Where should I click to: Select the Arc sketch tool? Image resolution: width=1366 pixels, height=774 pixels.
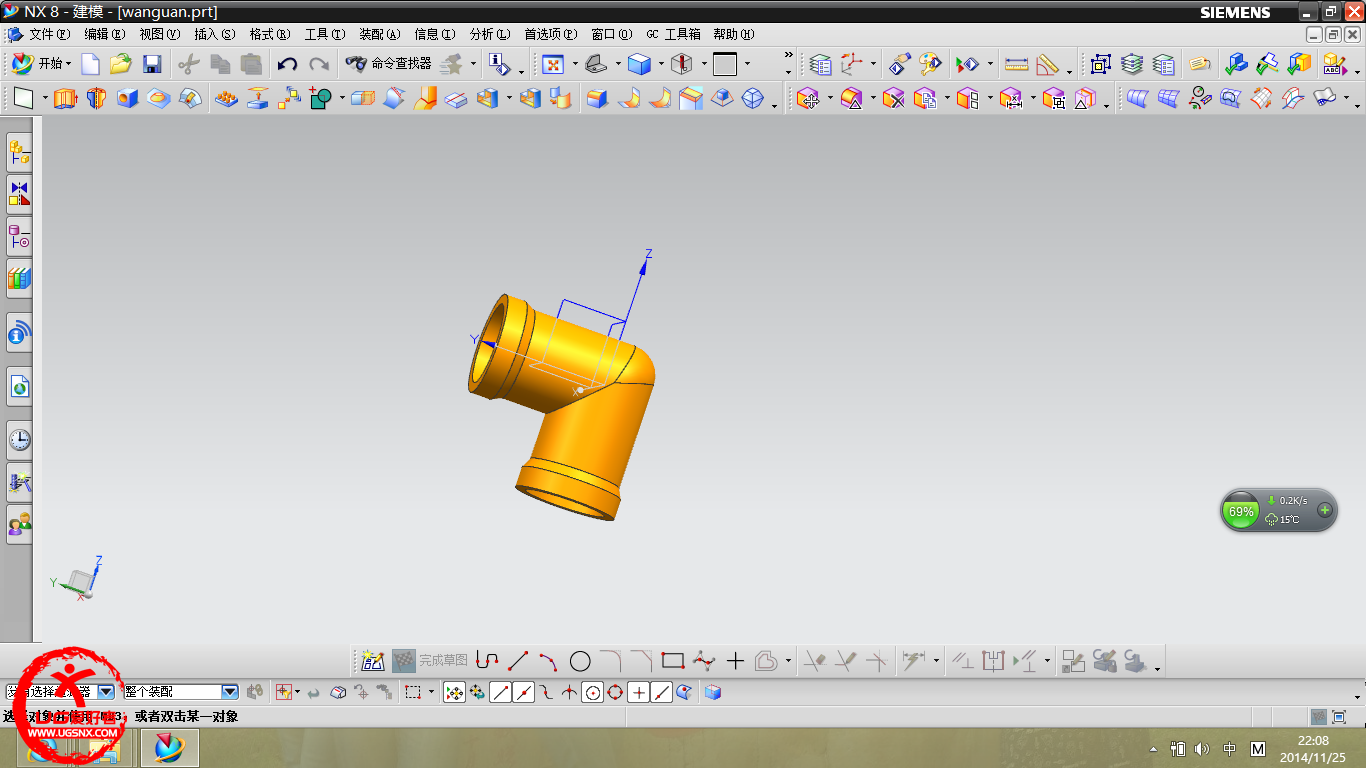click(548, 661)
